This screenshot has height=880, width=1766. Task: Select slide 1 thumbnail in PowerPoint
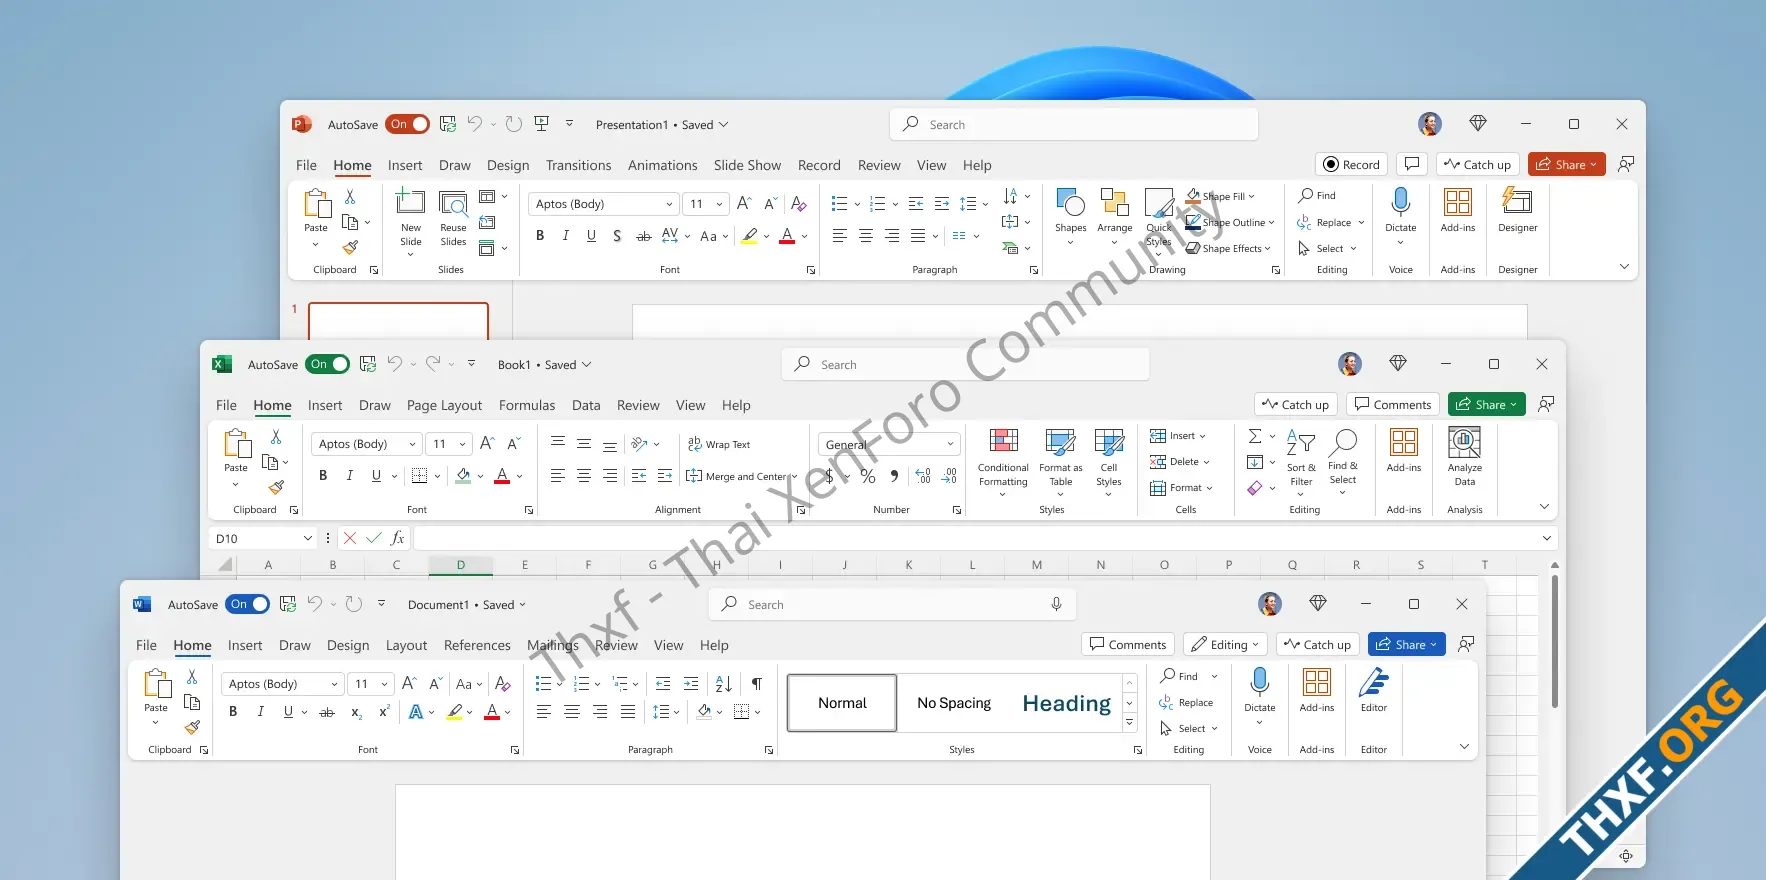(x=398, y=320)
